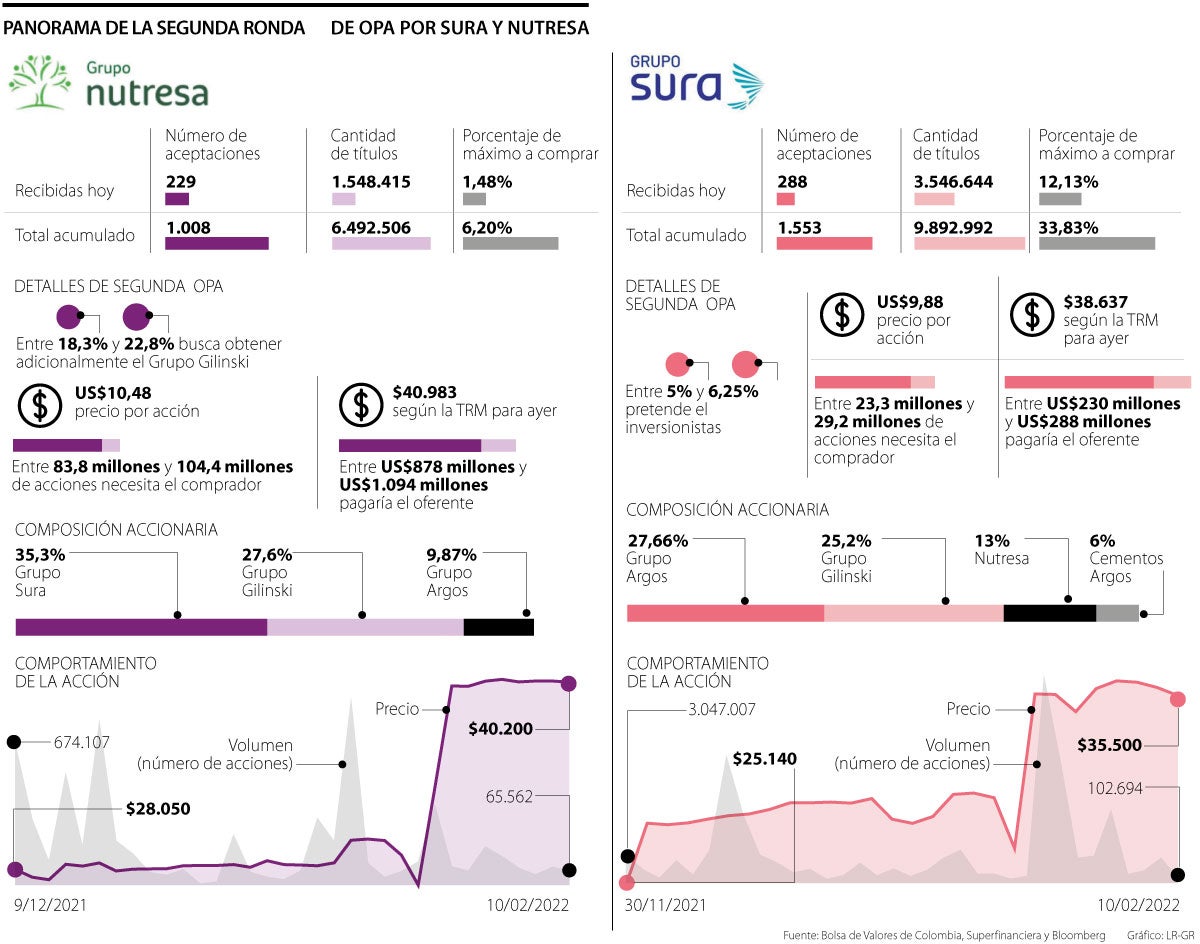Screen dimensions: 1200x944
Task: Select the dollar icon next to $40.983
Action: coord(360,404)
